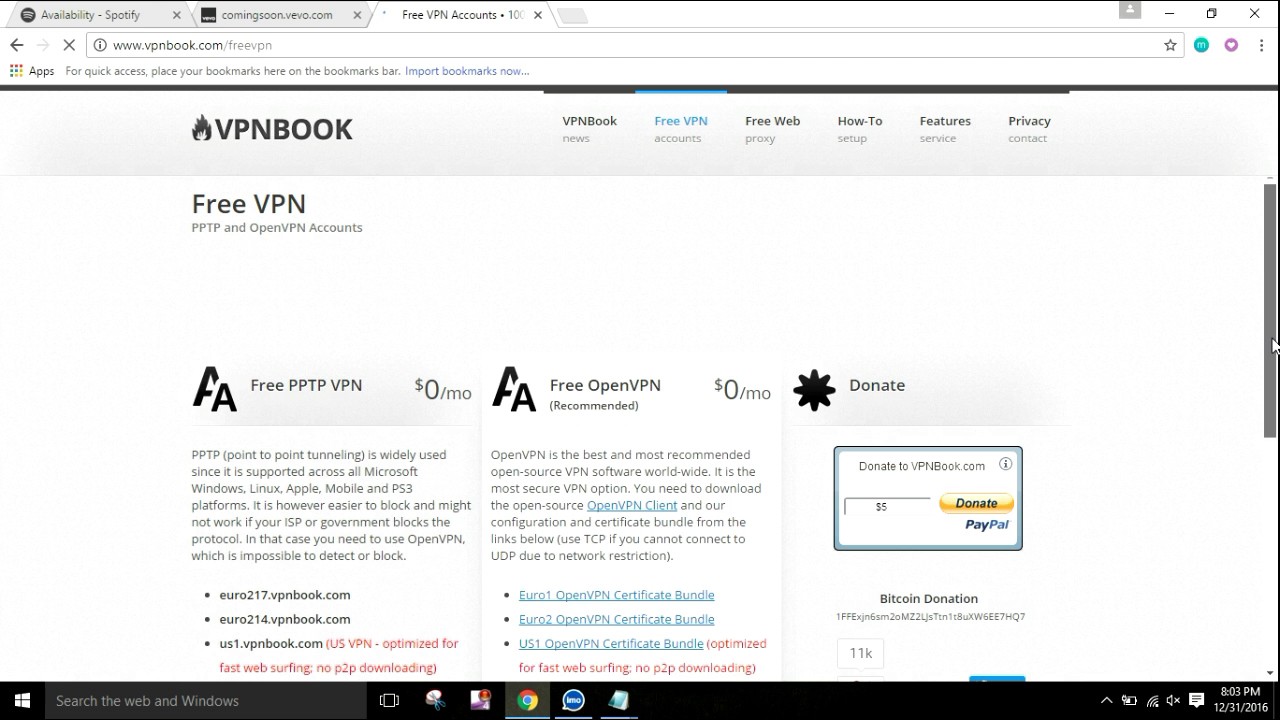Click the green 'm' extension icon
Screen dimensions: 1280x720
[x=1201, y=45]
